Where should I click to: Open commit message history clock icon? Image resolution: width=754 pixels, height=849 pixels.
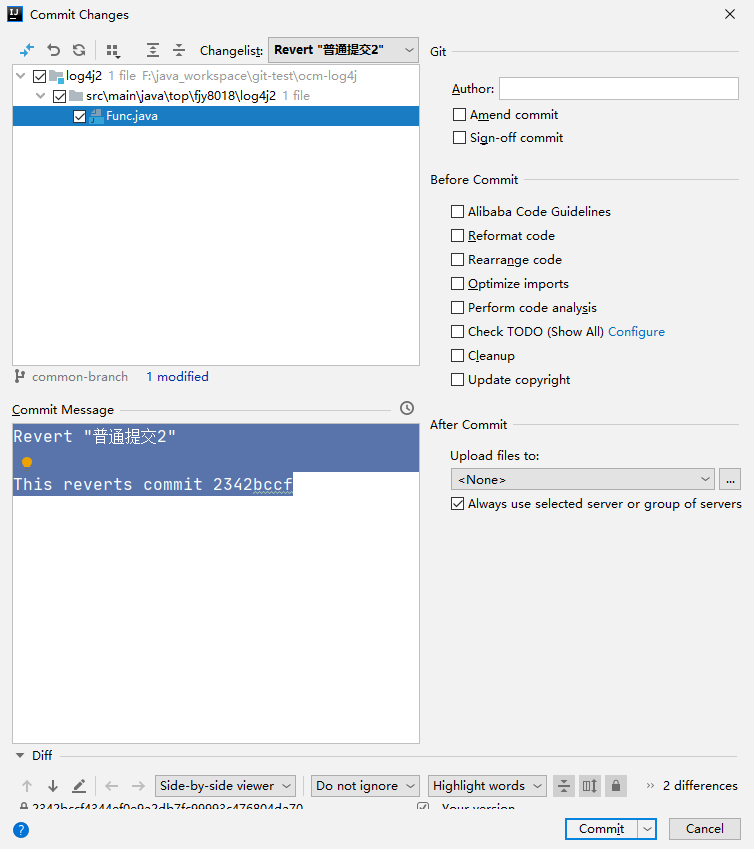tap(406, 408)
